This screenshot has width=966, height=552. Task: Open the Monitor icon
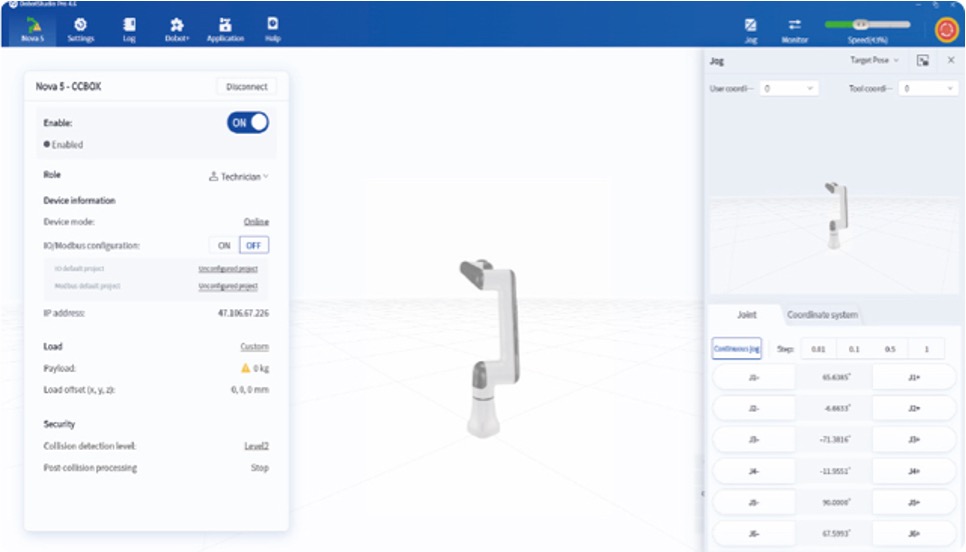pyautogui.click(x=794, y=25)
